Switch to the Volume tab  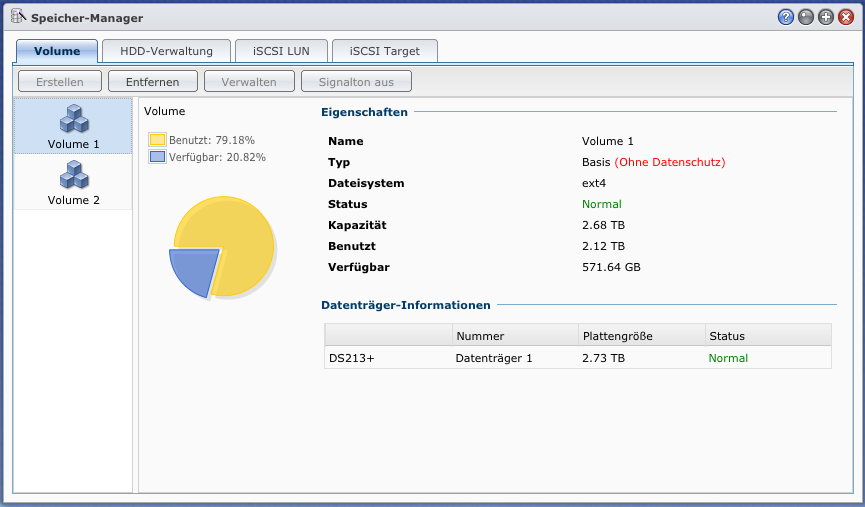click(57, 51)
